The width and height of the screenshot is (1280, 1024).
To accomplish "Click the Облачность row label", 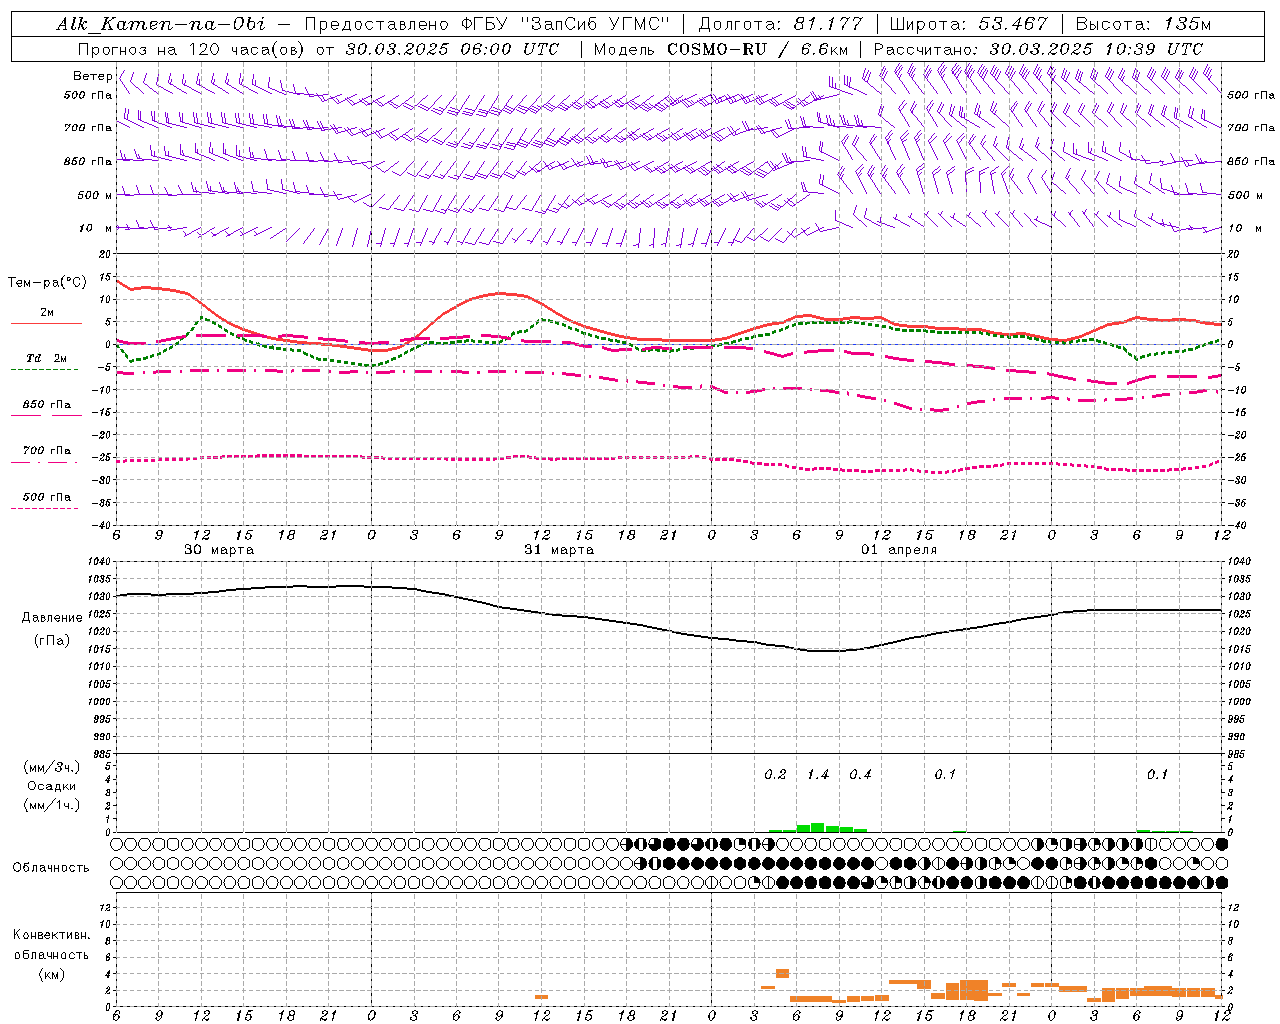I will click(x=51, y=867).
